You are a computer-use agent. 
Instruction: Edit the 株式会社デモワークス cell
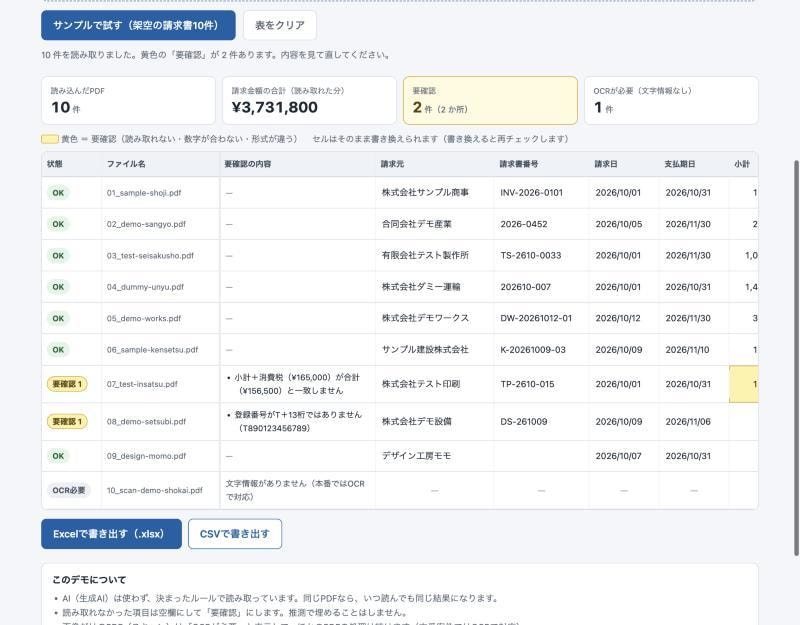point(435,318)
